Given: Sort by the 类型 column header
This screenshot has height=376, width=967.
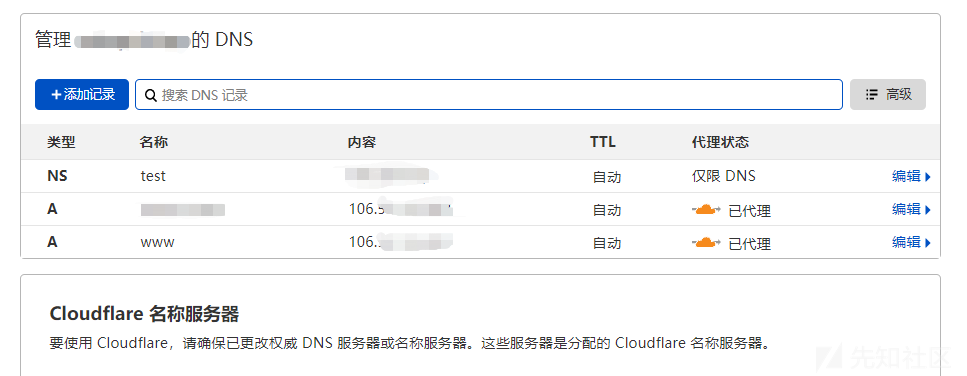Looking at the screenshot, I should (61, 142).
